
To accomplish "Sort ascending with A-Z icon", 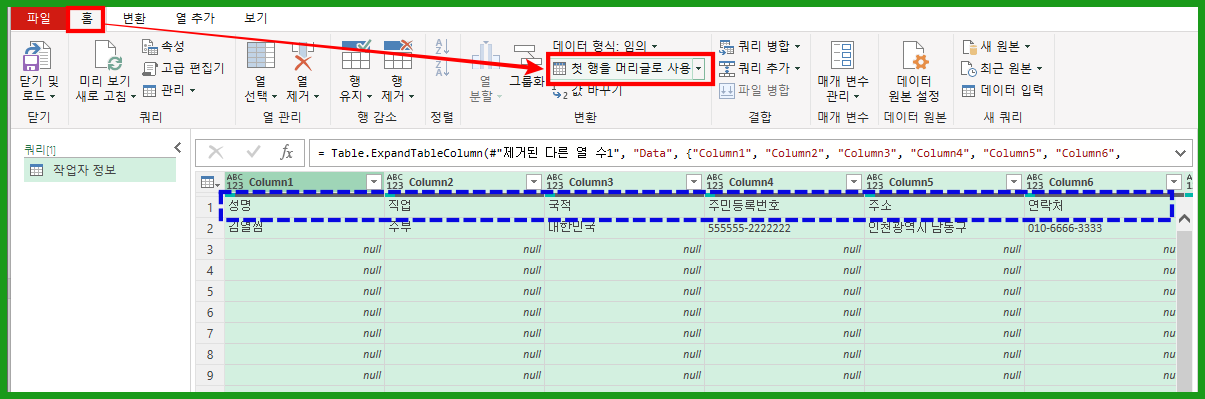I will tap(442, 46).
